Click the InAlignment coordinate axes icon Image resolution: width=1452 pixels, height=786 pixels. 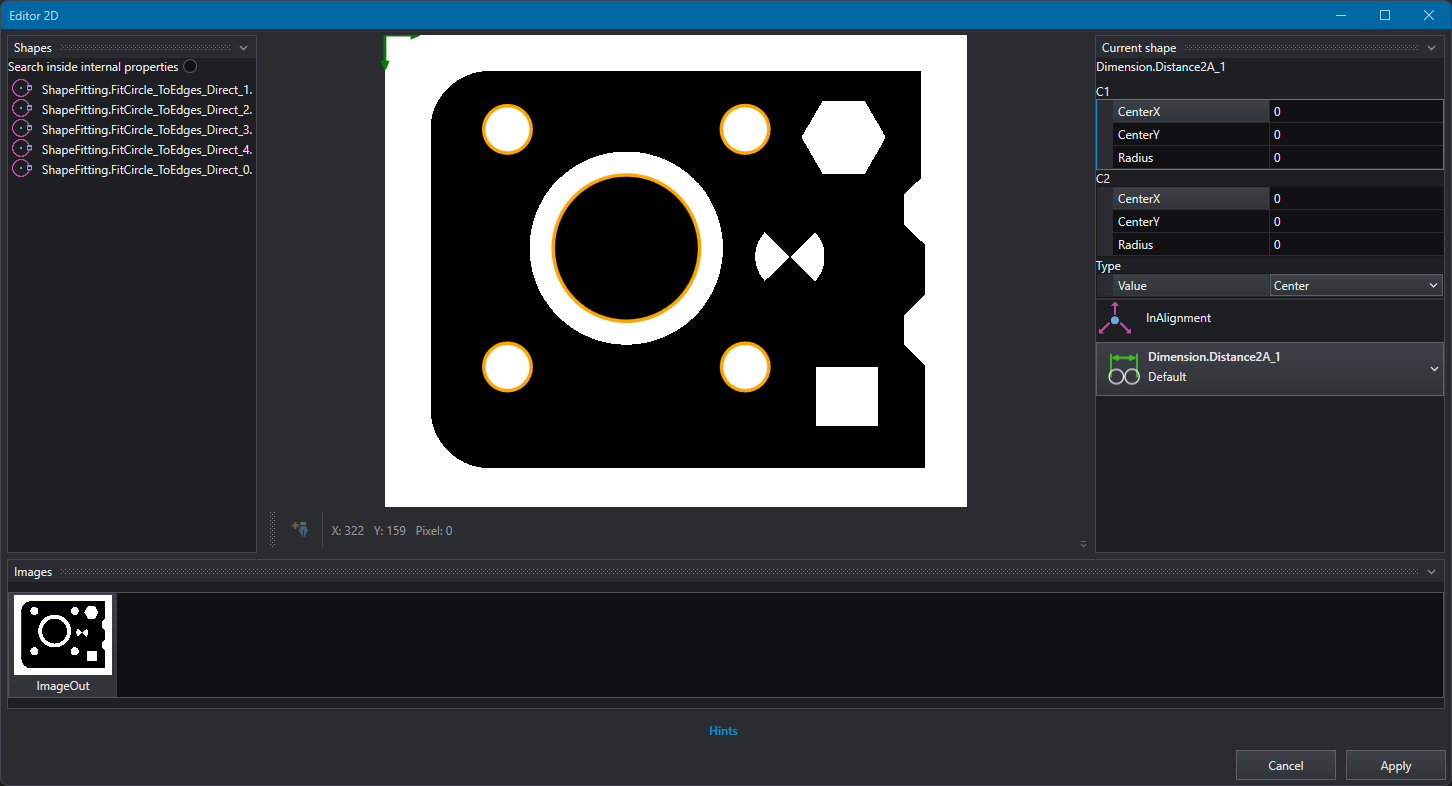click(x=1115, y=318)
